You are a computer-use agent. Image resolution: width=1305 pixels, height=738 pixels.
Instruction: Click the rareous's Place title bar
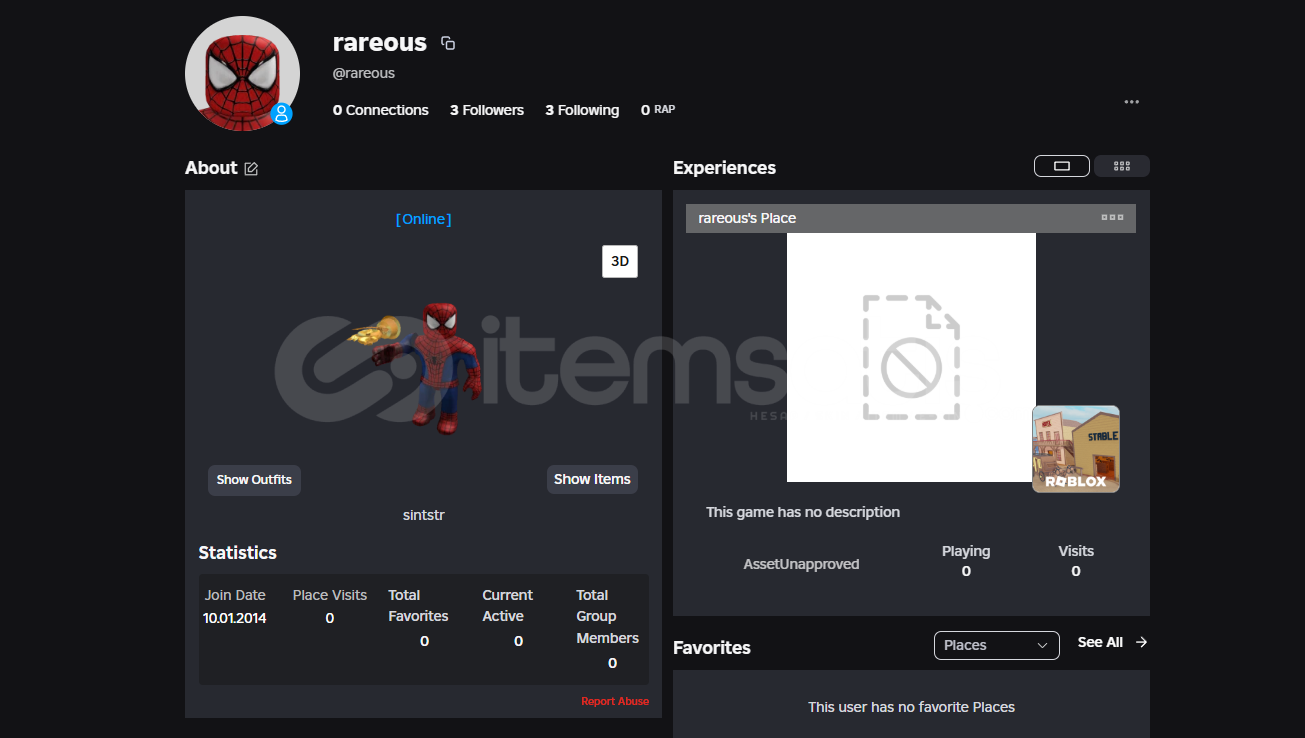911,218
